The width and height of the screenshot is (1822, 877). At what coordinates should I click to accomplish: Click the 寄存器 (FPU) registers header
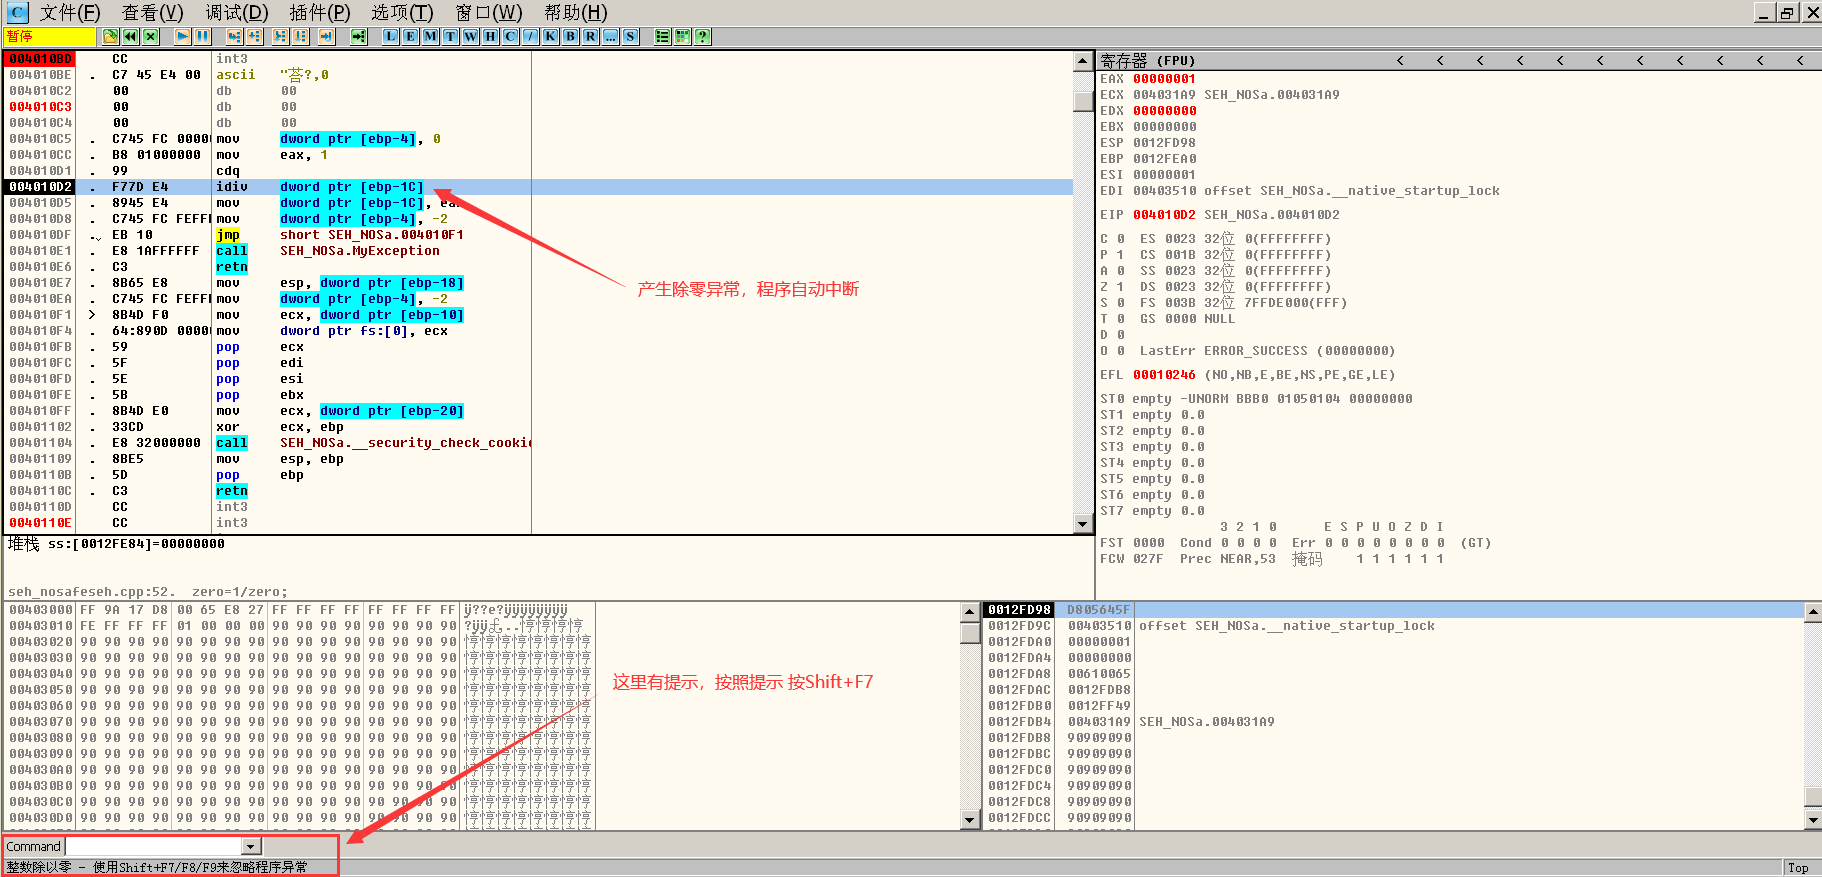[1148, 61]
